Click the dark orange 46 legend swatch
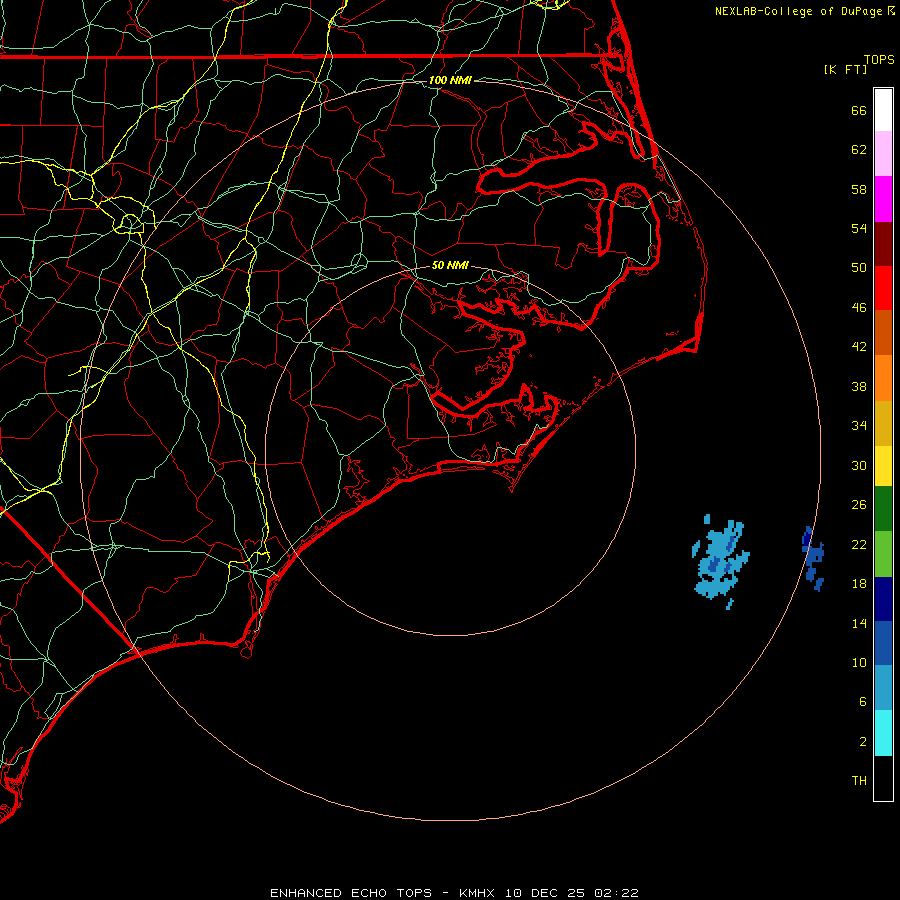900x900 pixels. click(x=883, y=333)
